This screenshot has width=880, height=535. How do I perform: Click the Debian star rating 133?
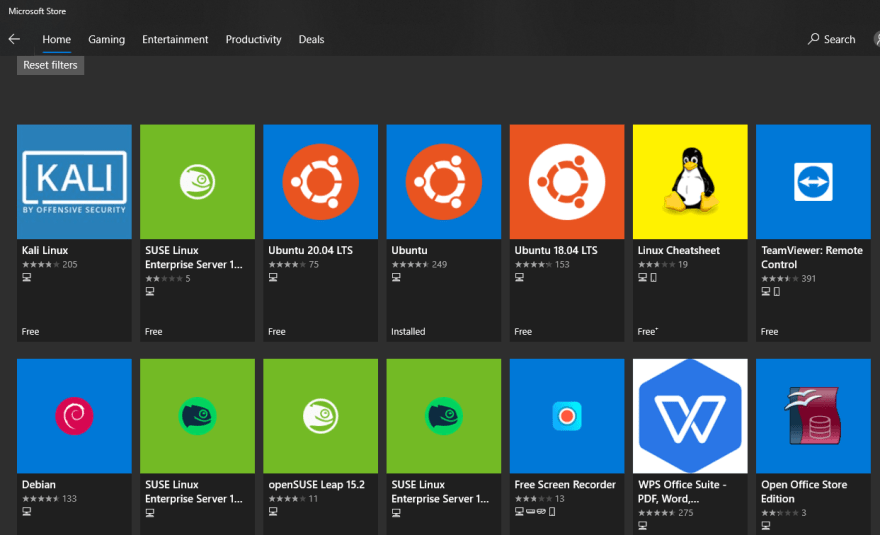click(x=49, y=499)
